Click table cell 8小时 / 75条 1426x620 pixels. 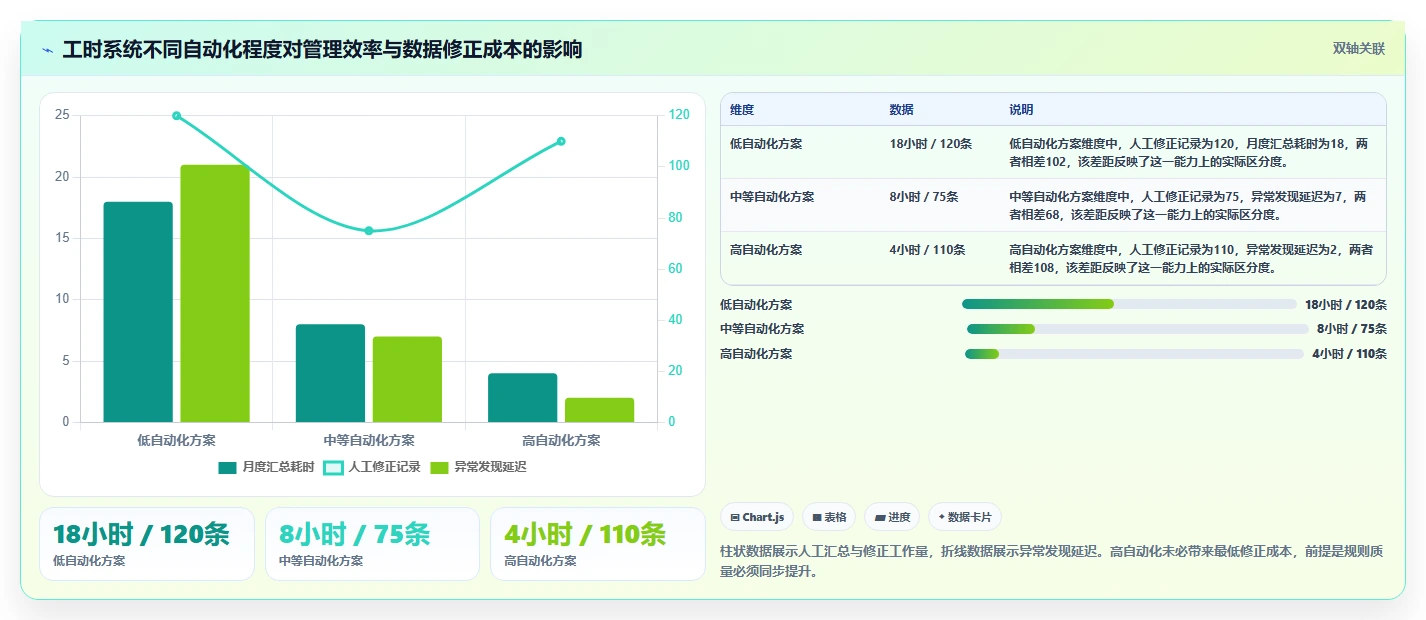(924, 197)
